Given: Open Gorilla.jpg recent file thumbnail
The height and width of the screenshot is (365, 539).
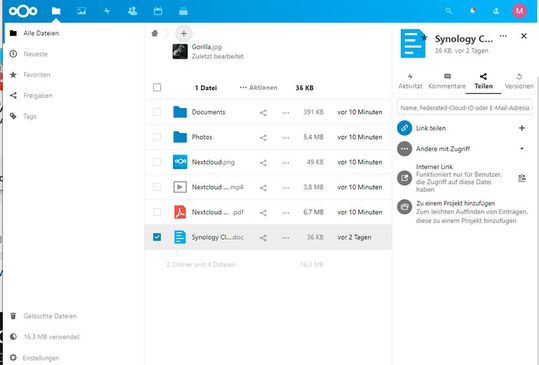Looking at the screenshot, I should click(x=180, y=52).
